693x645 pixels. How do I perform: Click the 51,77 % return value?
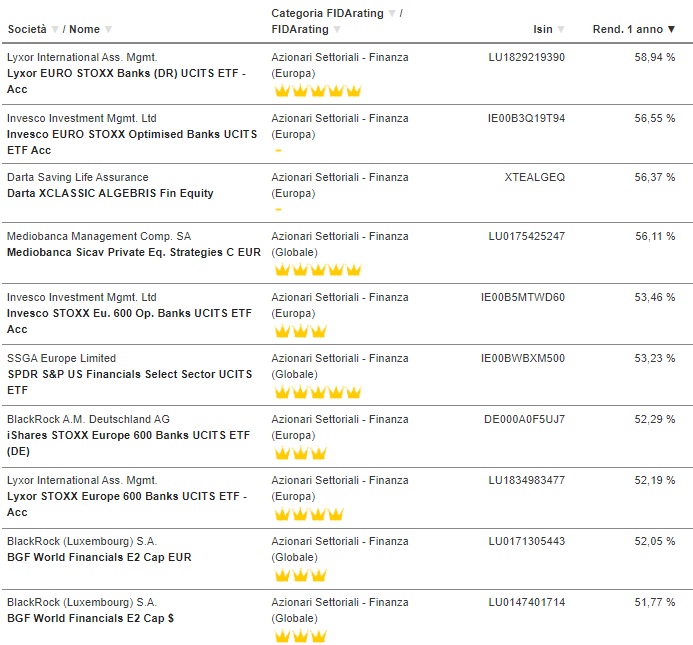point(655,603)
